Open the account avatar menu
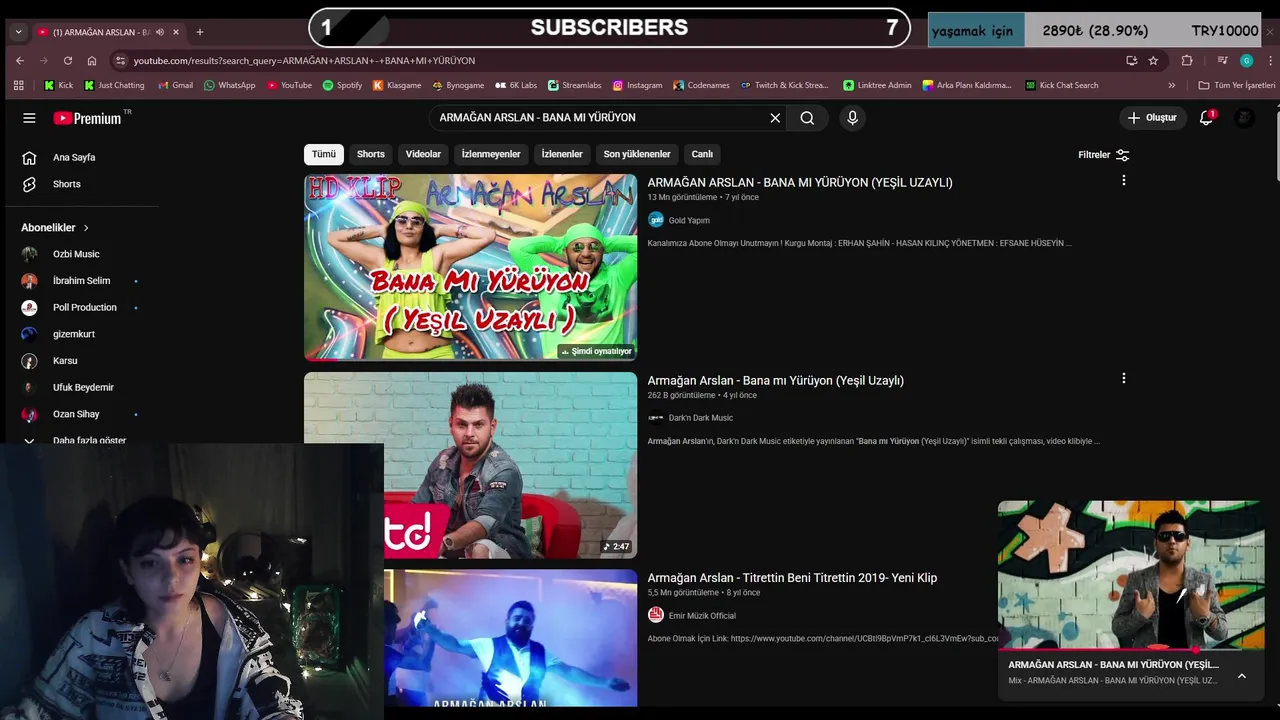This screenshot has height=720, width=1280. pos(1245,118)
